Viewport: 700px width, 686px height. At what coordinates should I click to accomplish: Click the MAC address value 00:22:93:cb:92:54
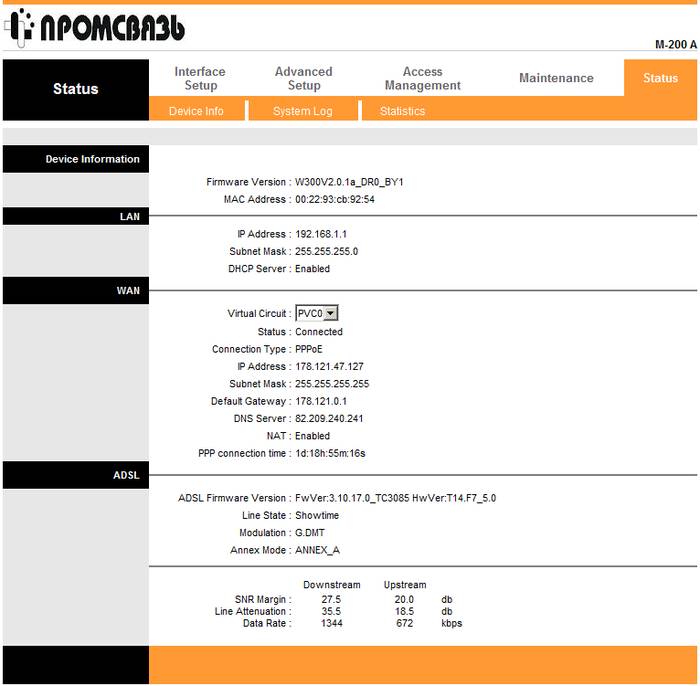tap(335, 199)
